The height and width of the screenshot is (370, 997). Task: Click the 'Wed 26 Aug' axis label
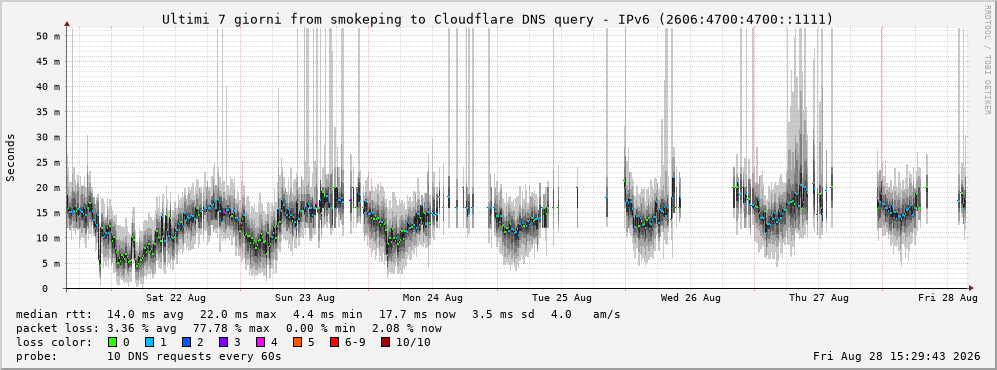(691, 298)
